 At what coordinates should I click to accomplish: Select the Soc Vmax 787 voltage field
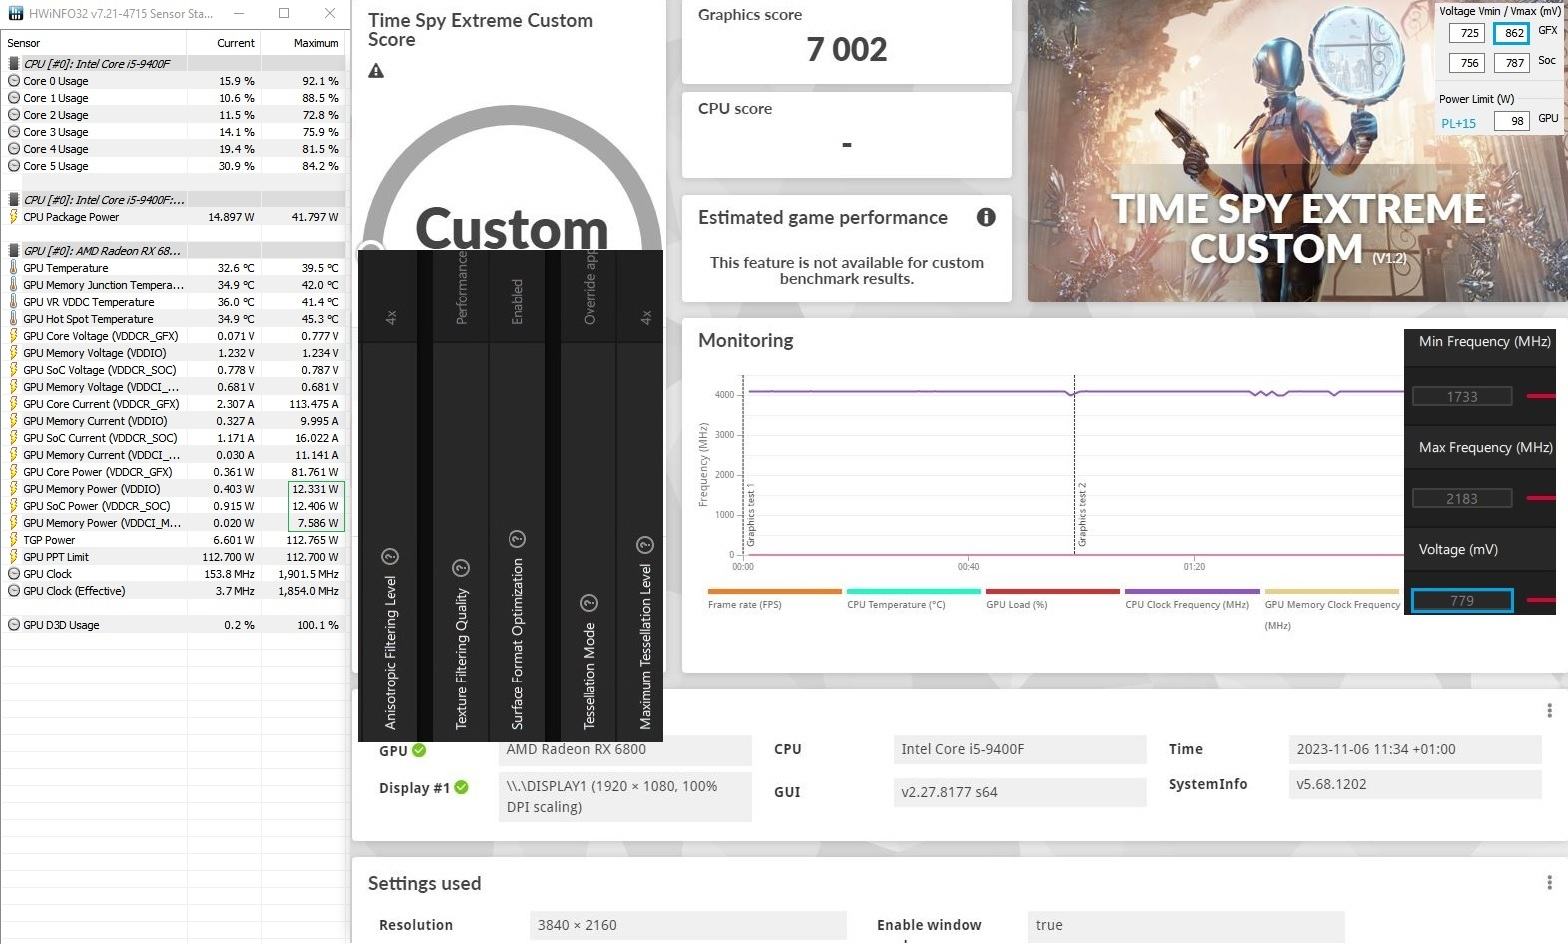[1512, 62]
